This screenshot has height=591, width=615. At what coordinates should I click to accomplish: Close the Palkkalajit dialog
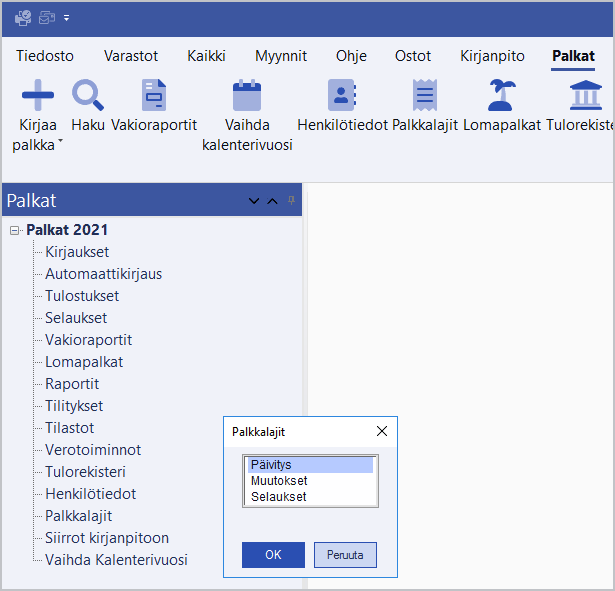(381, 432)
